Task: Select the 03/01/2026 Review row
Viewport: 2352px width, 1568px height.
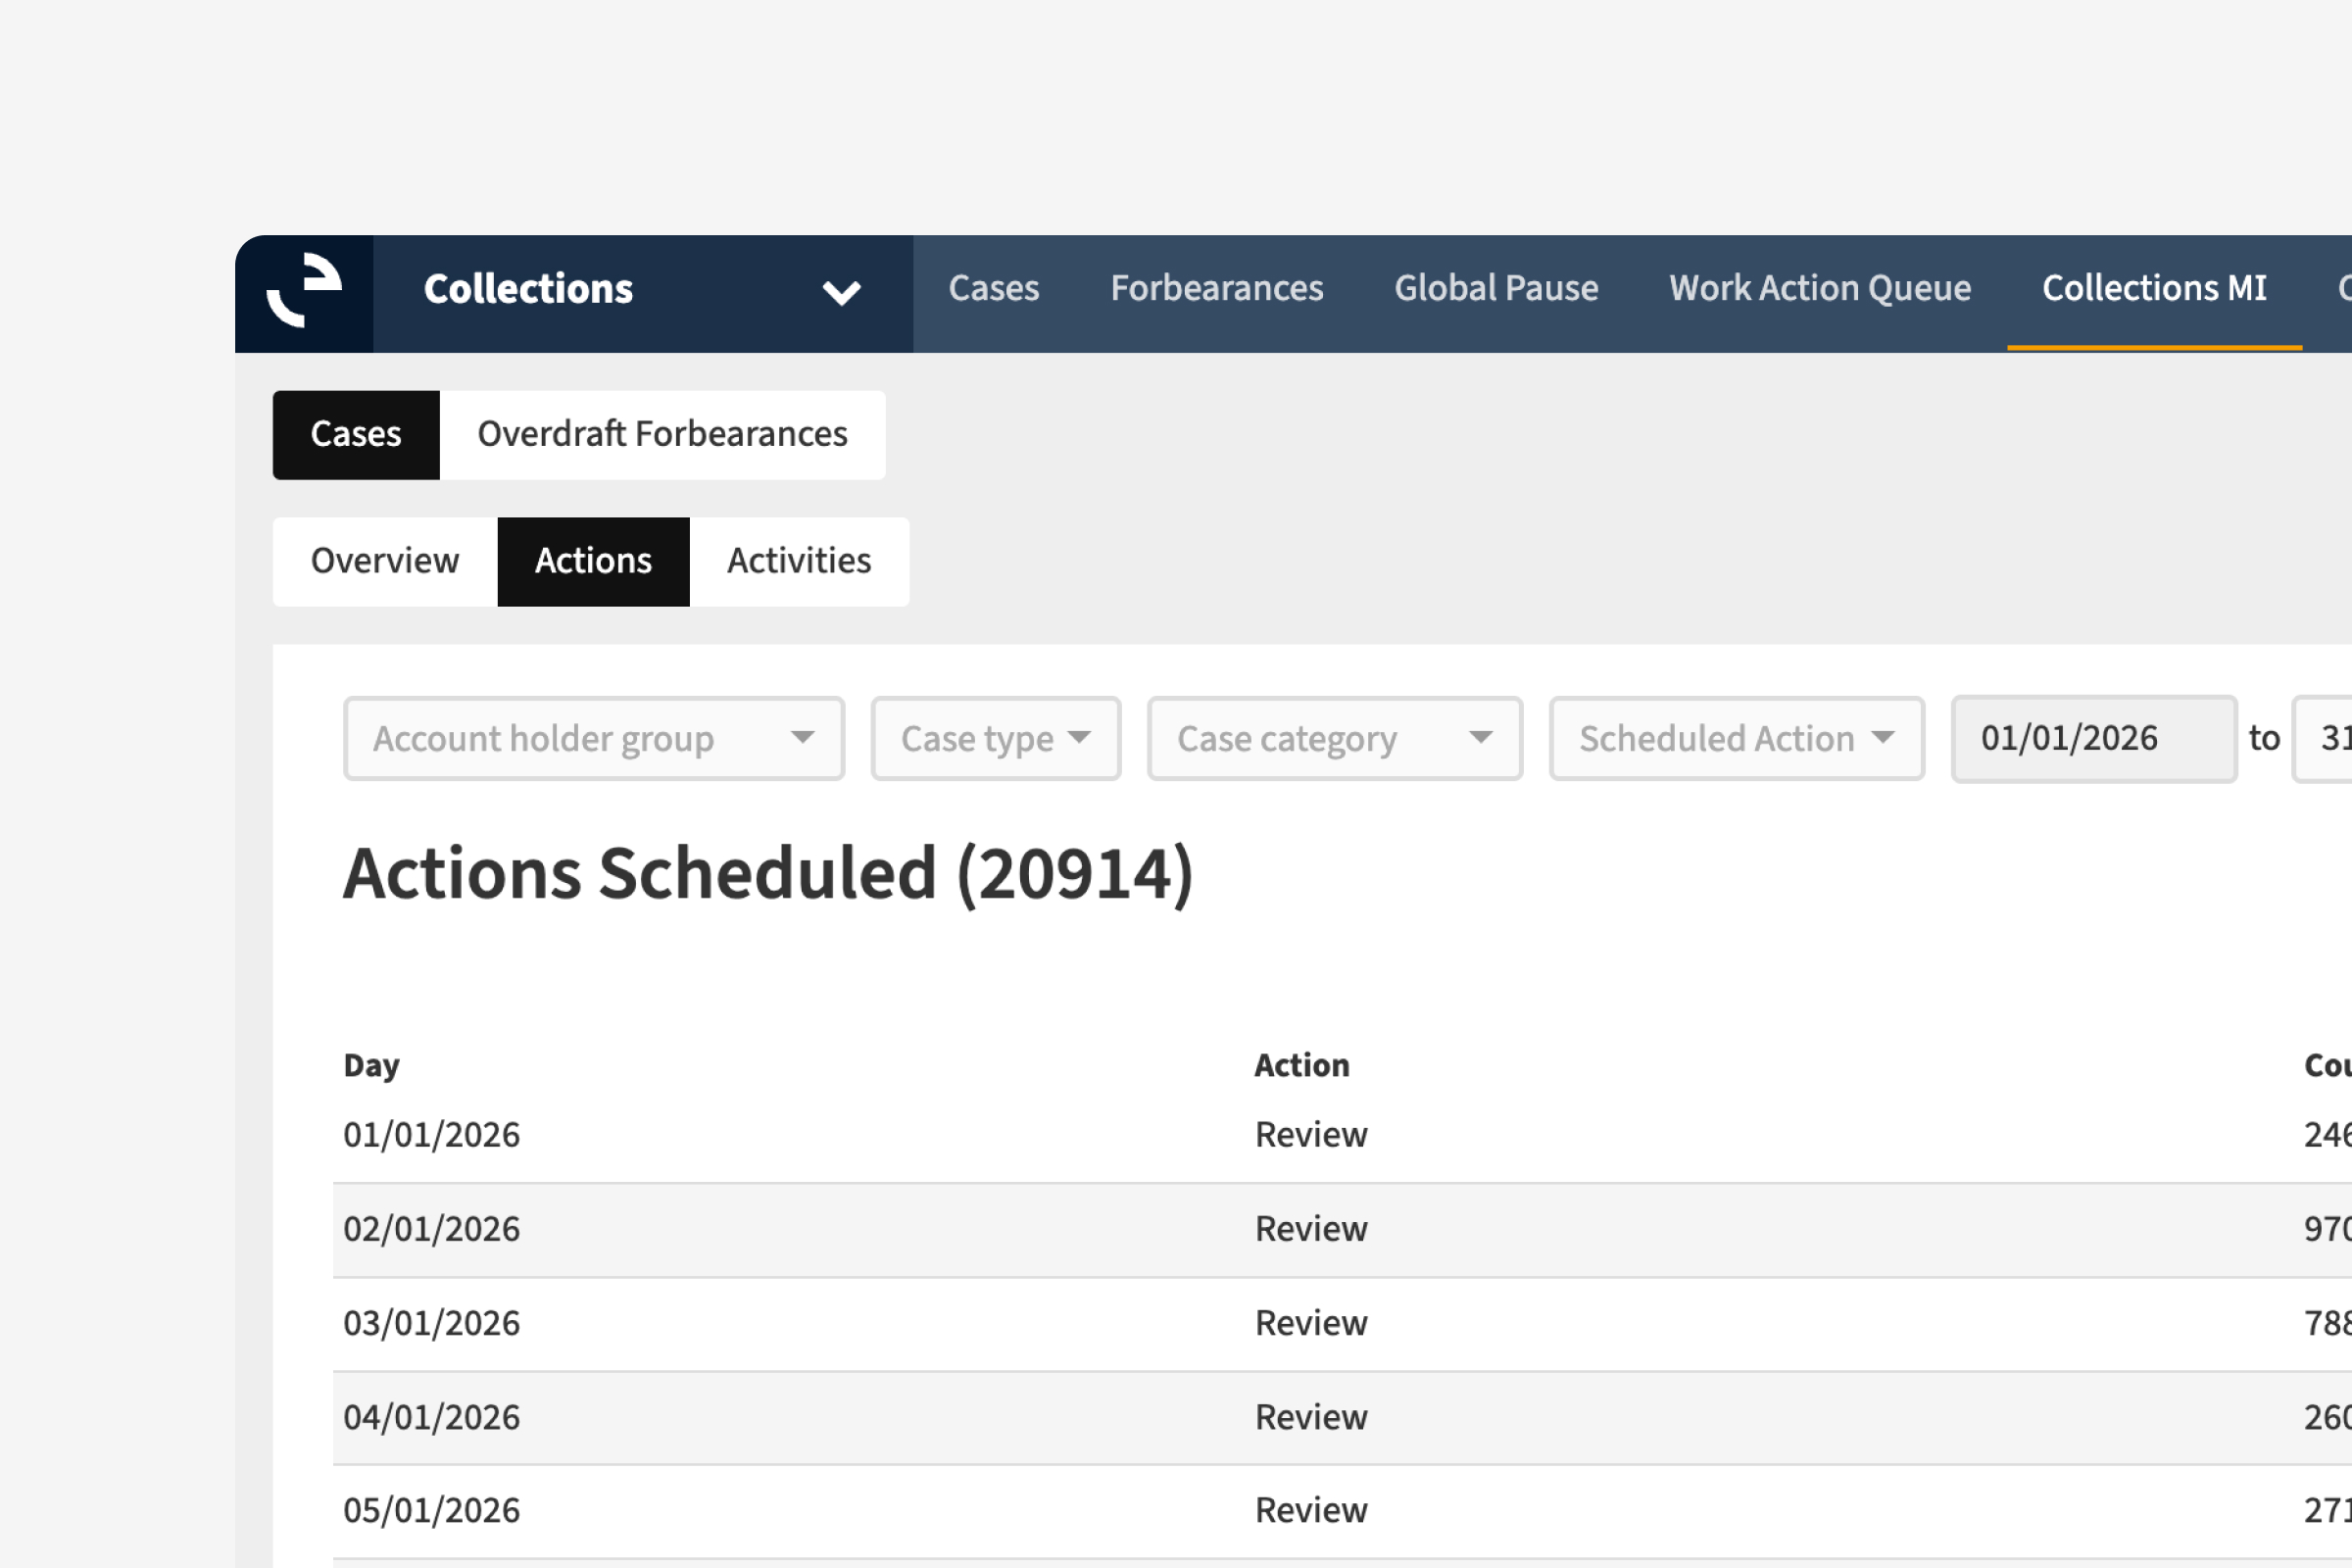Action: click(x=1310, y=1323)
